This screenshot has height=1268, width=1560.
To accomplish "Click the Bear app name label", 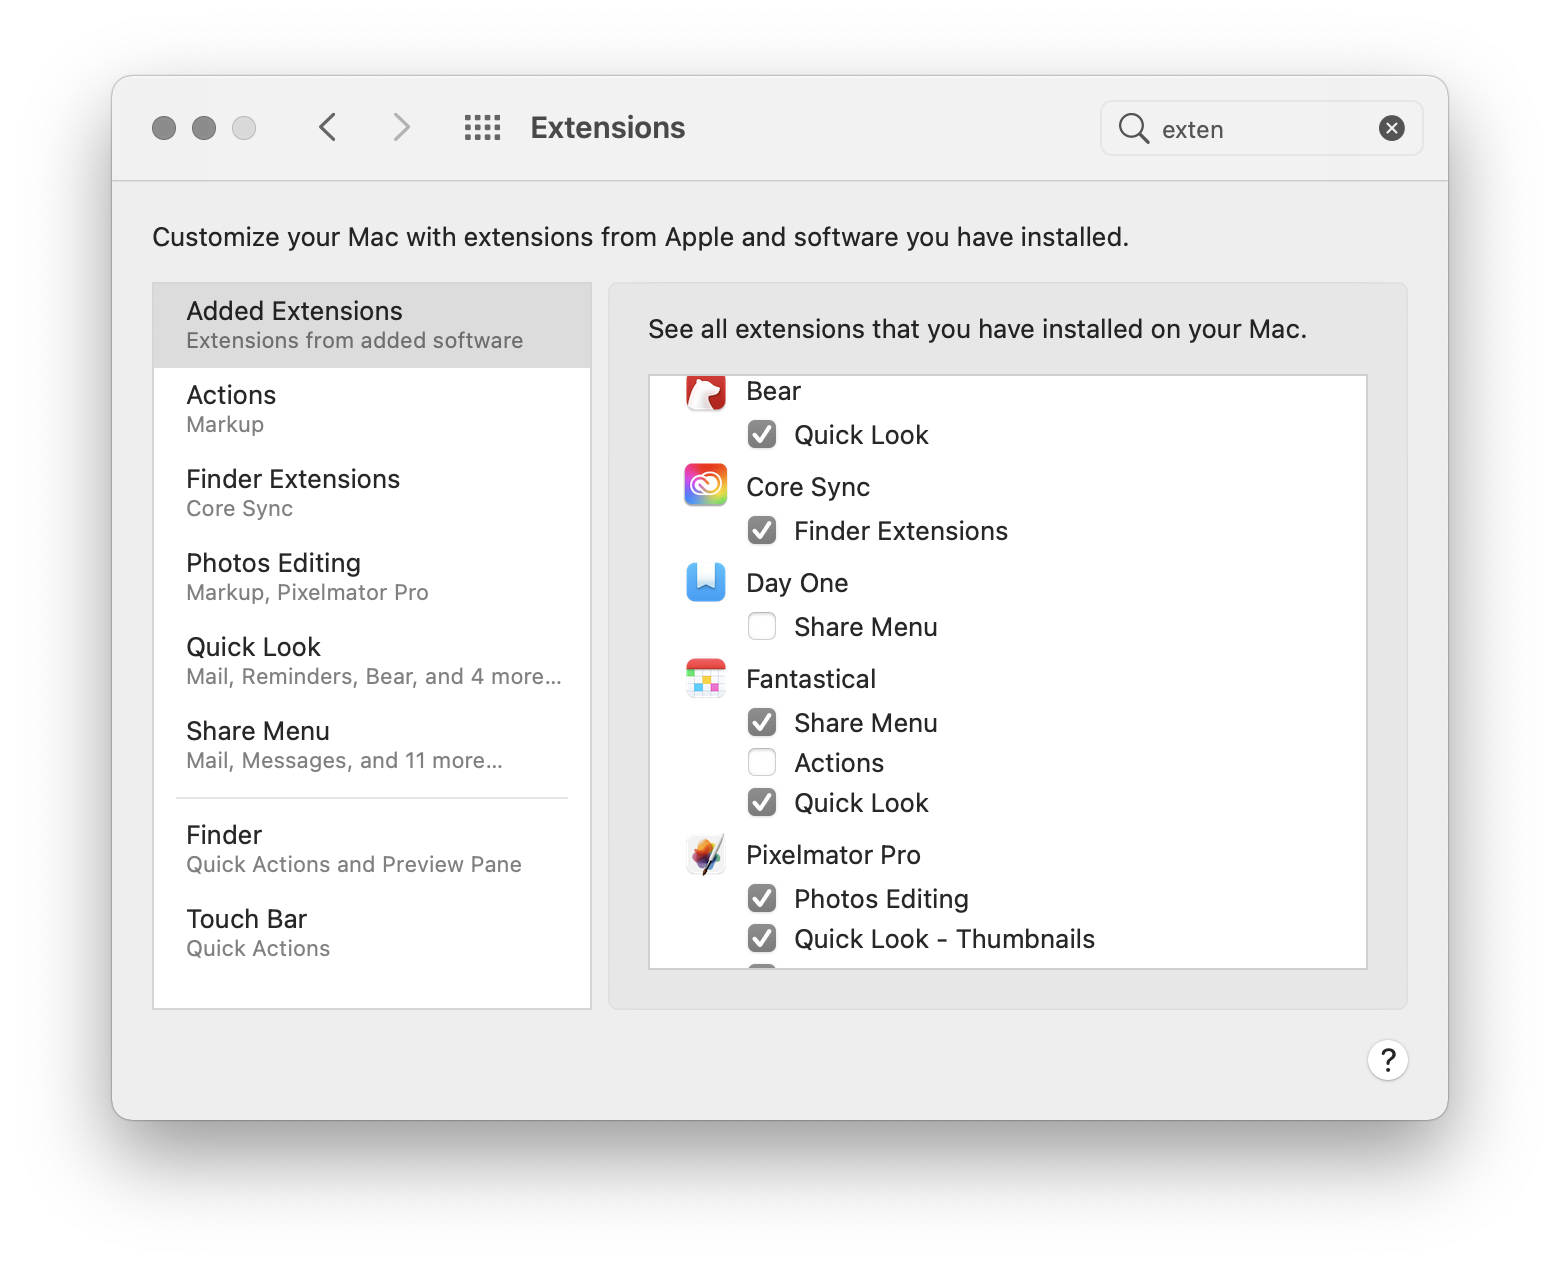I will tap(773, 391).
